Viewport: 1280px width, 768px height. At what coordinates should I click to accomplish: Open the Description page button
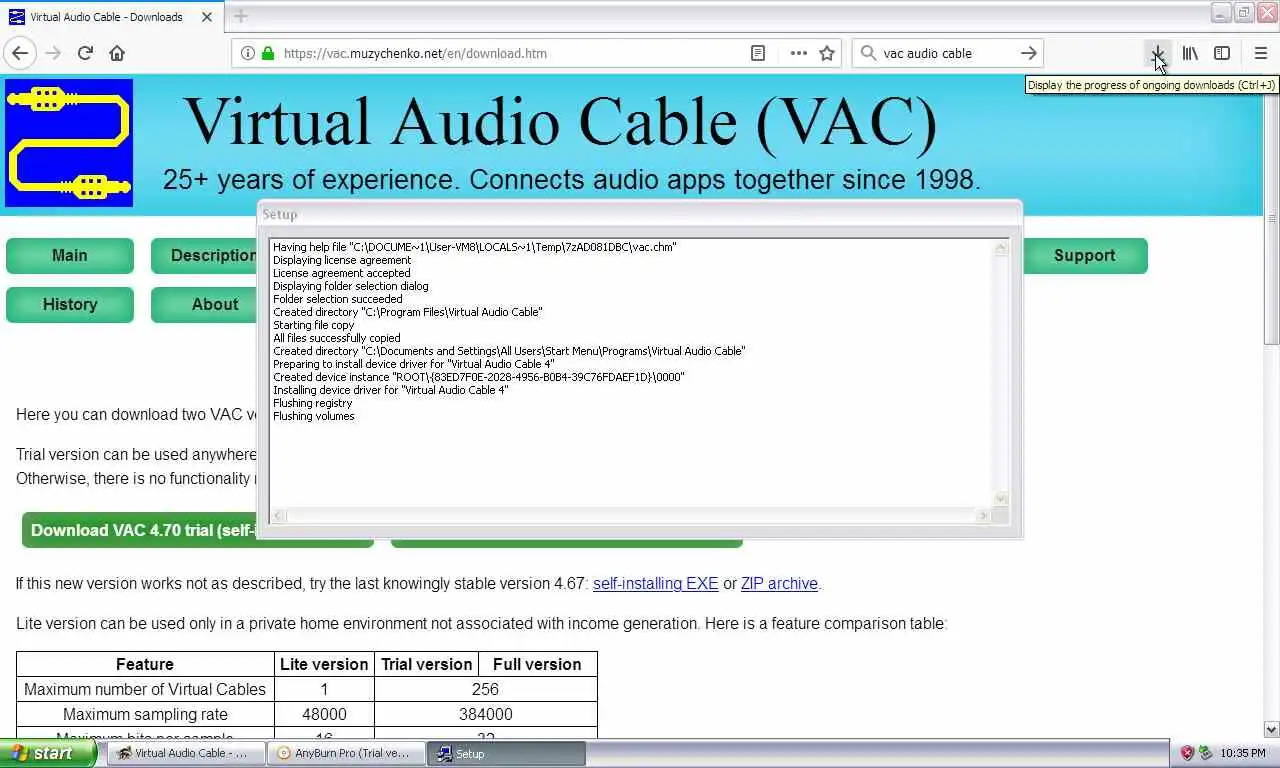coord(206,255)
